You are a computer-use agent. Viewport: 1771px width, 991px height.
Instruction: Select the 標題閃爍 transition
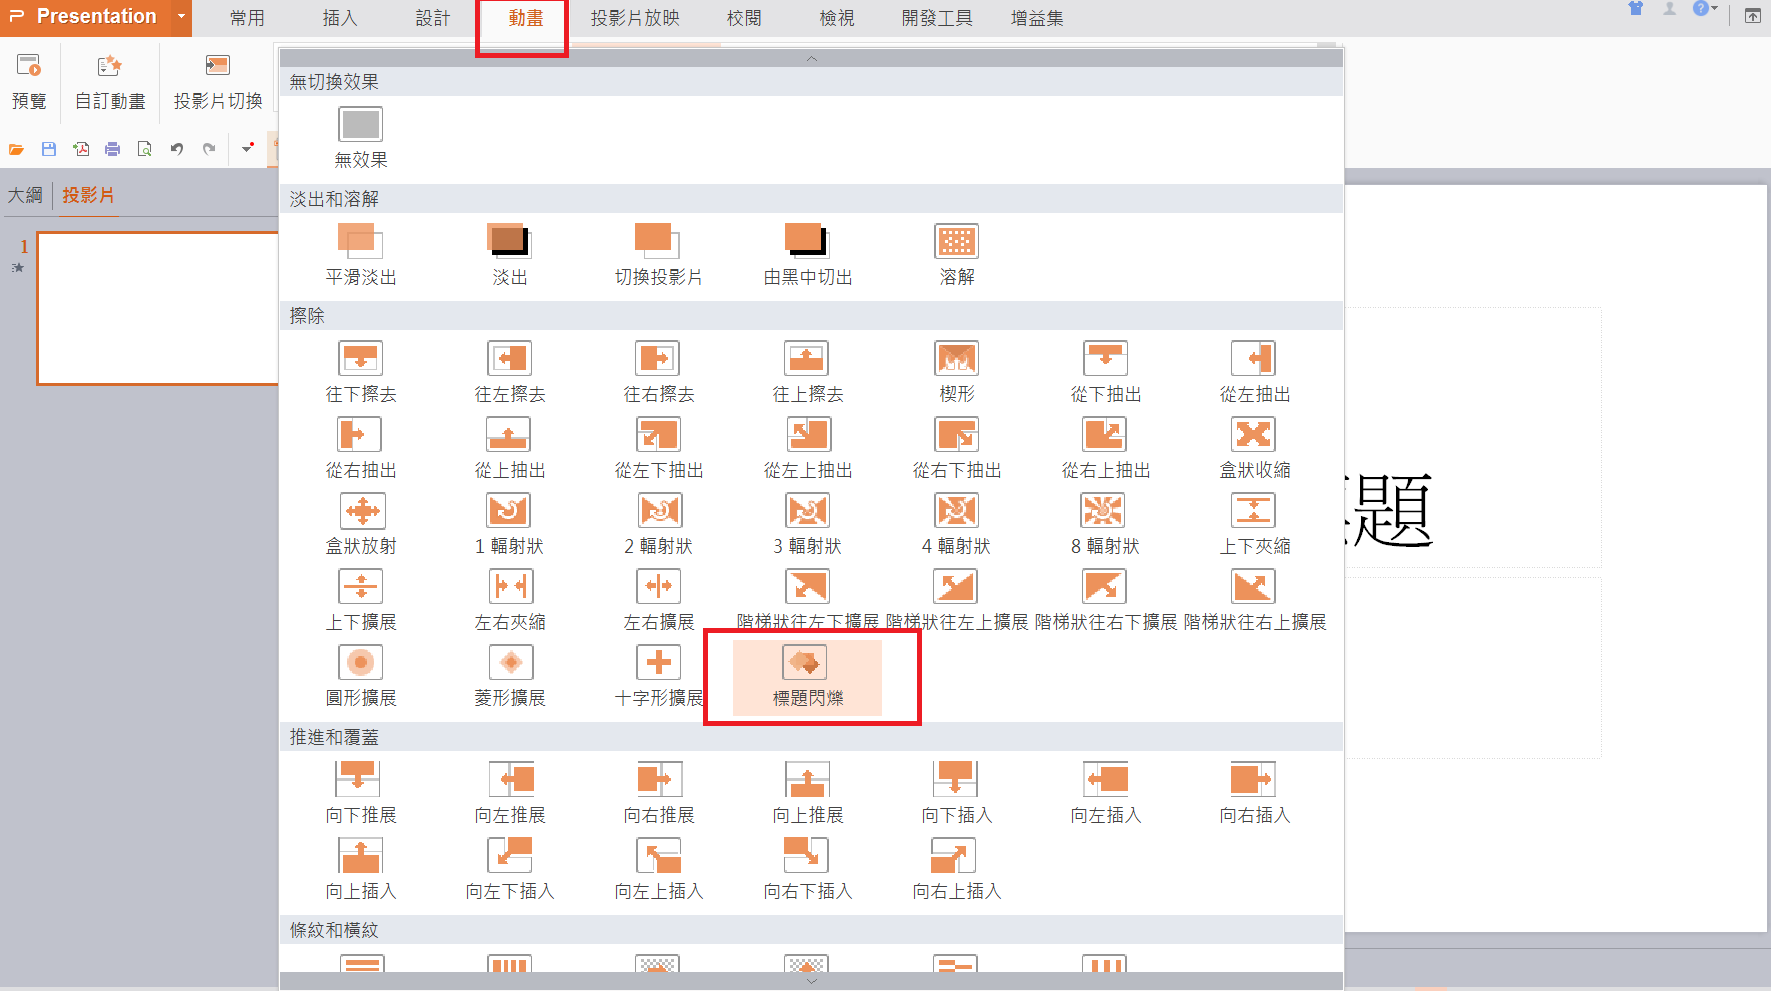(x=807, y=676)
